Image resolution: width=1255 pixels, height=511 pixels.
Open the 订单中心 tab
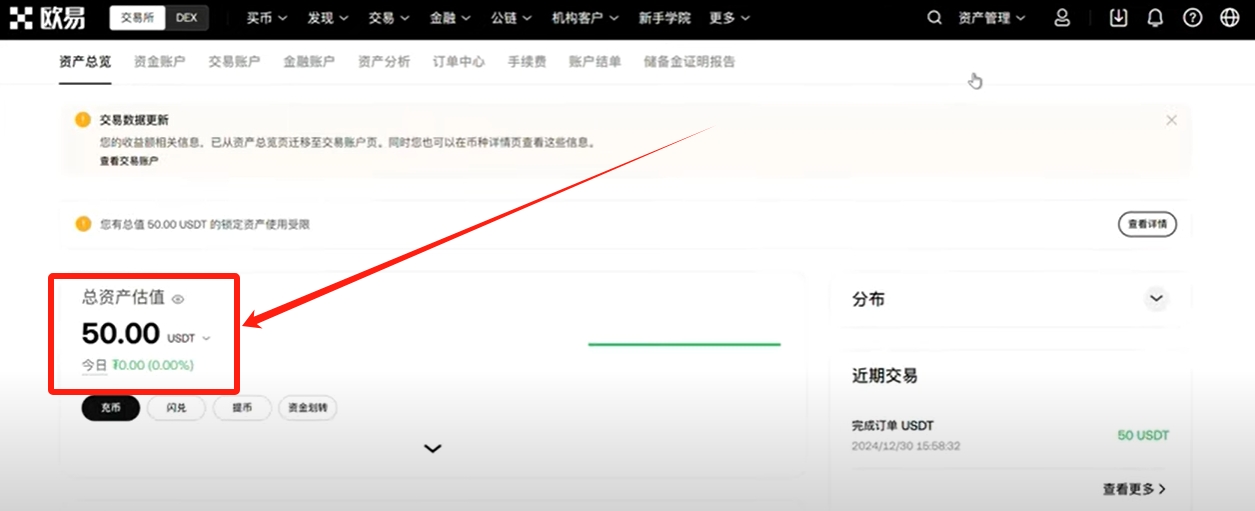(x=458, y=62)
